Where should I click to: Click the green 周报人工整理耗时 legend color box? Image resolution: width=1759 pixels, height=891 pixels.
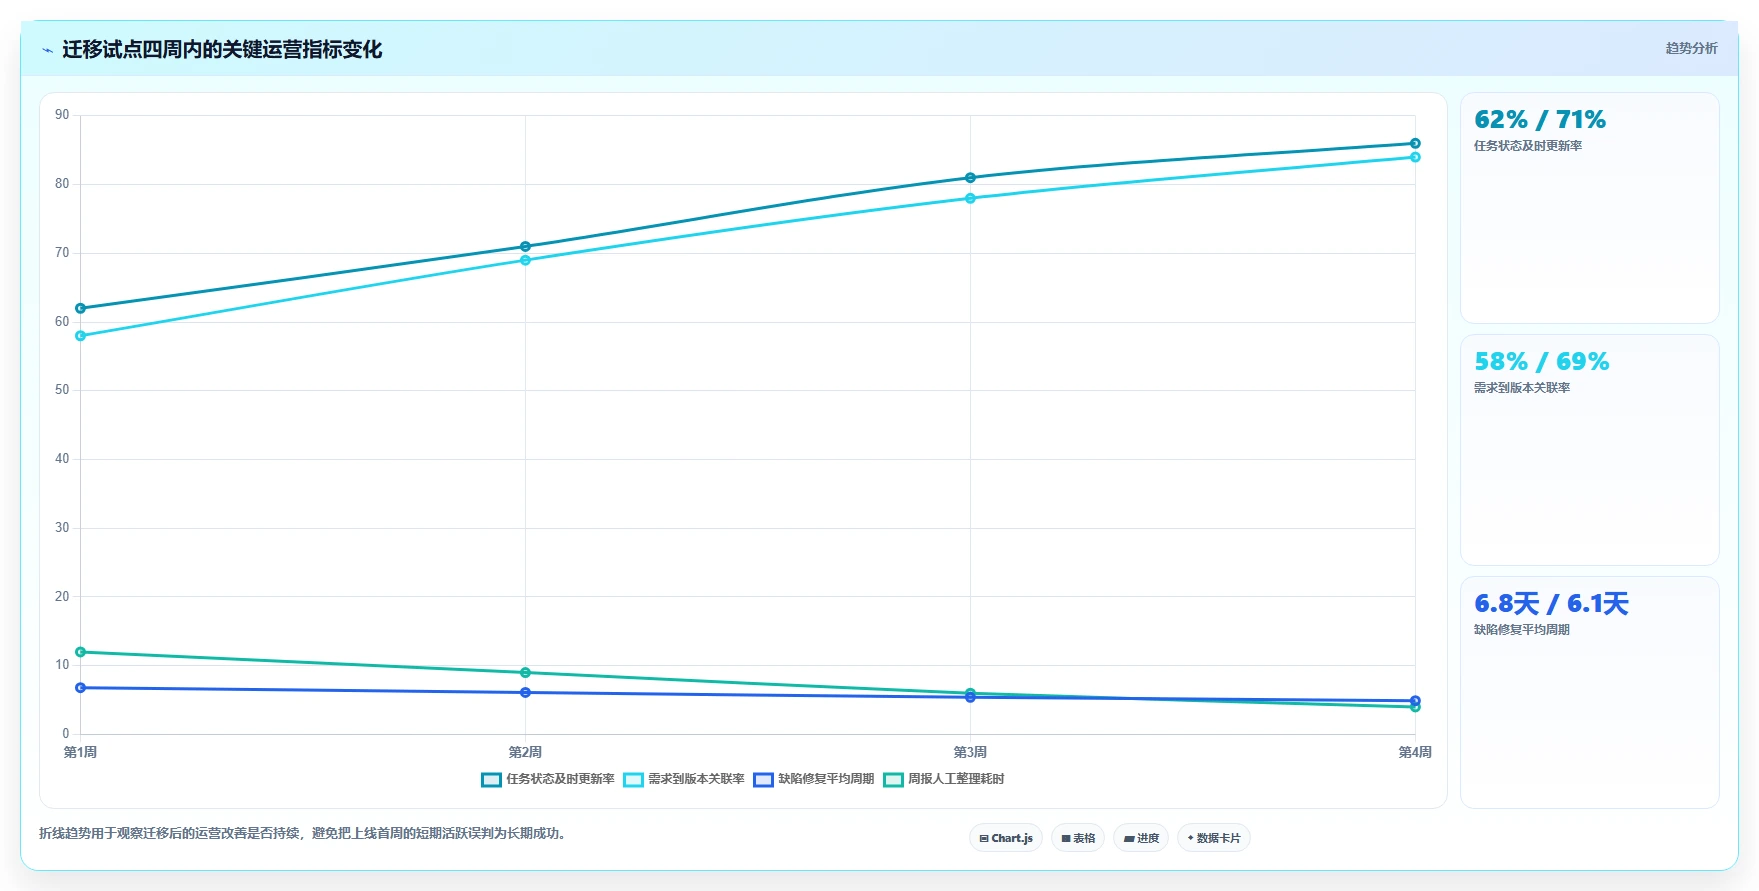tap(893, 780)
